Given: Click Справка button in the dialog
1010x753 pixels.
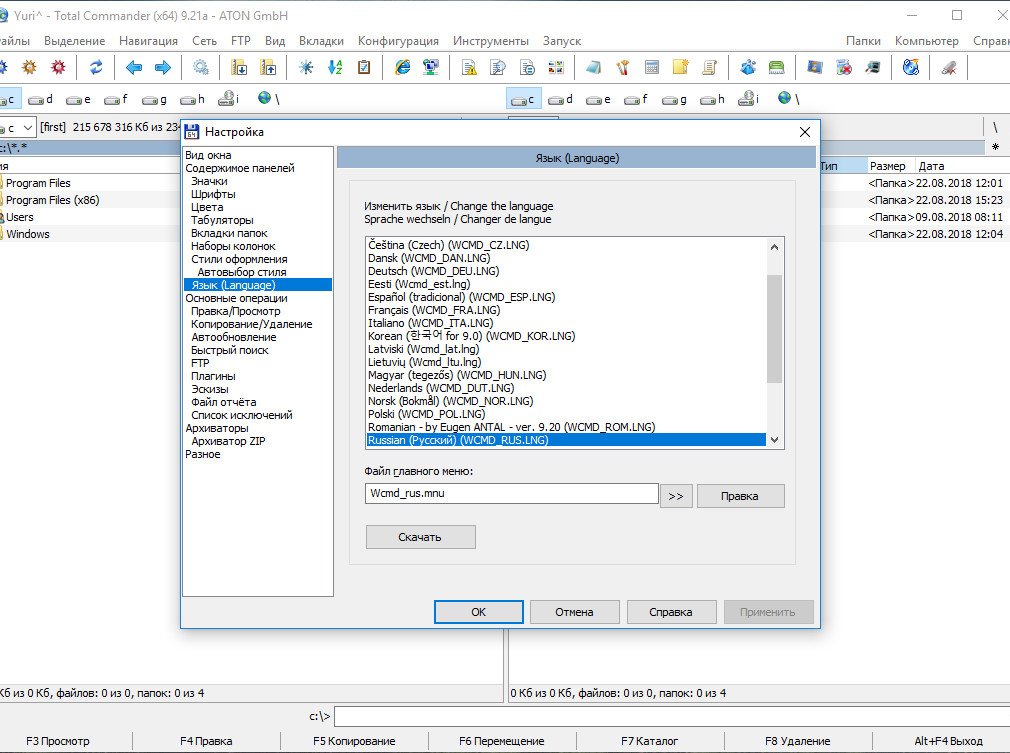Looking at the screenshot, I should click(671, 612).
